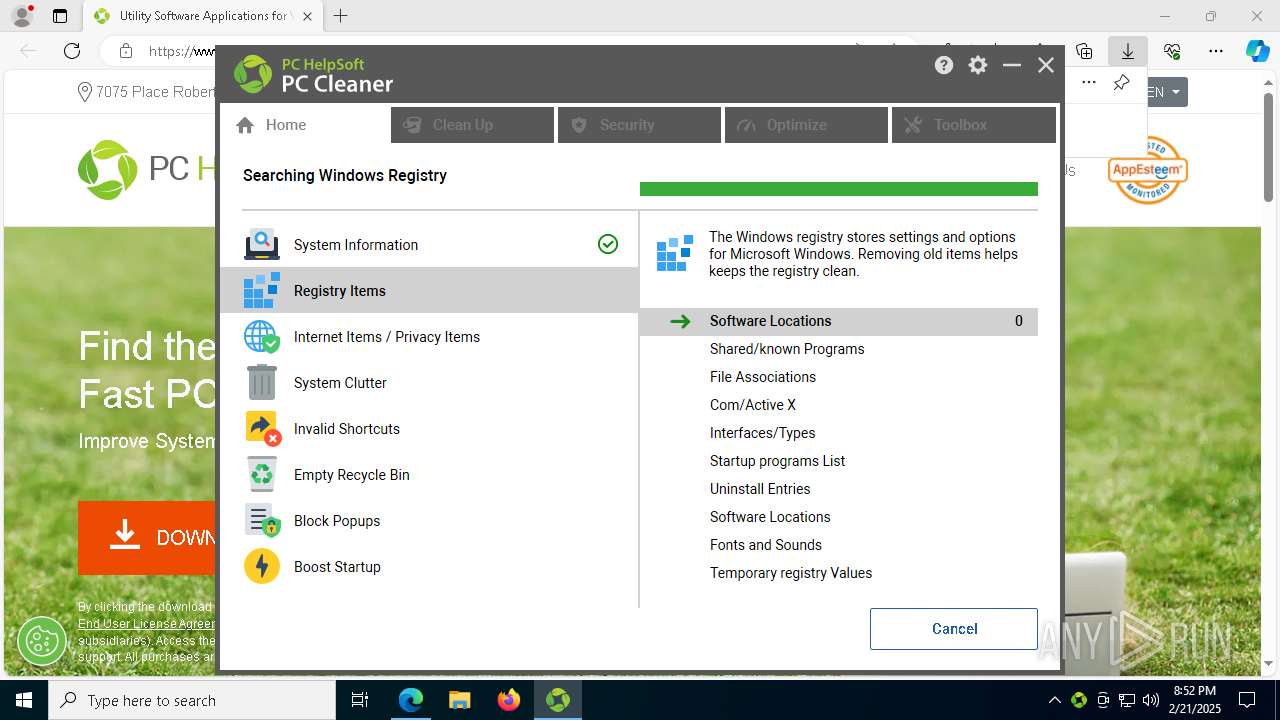Click the 'Temporary registry Values' entry
This screenshot has width=1280, height=720.
point(791,573)
